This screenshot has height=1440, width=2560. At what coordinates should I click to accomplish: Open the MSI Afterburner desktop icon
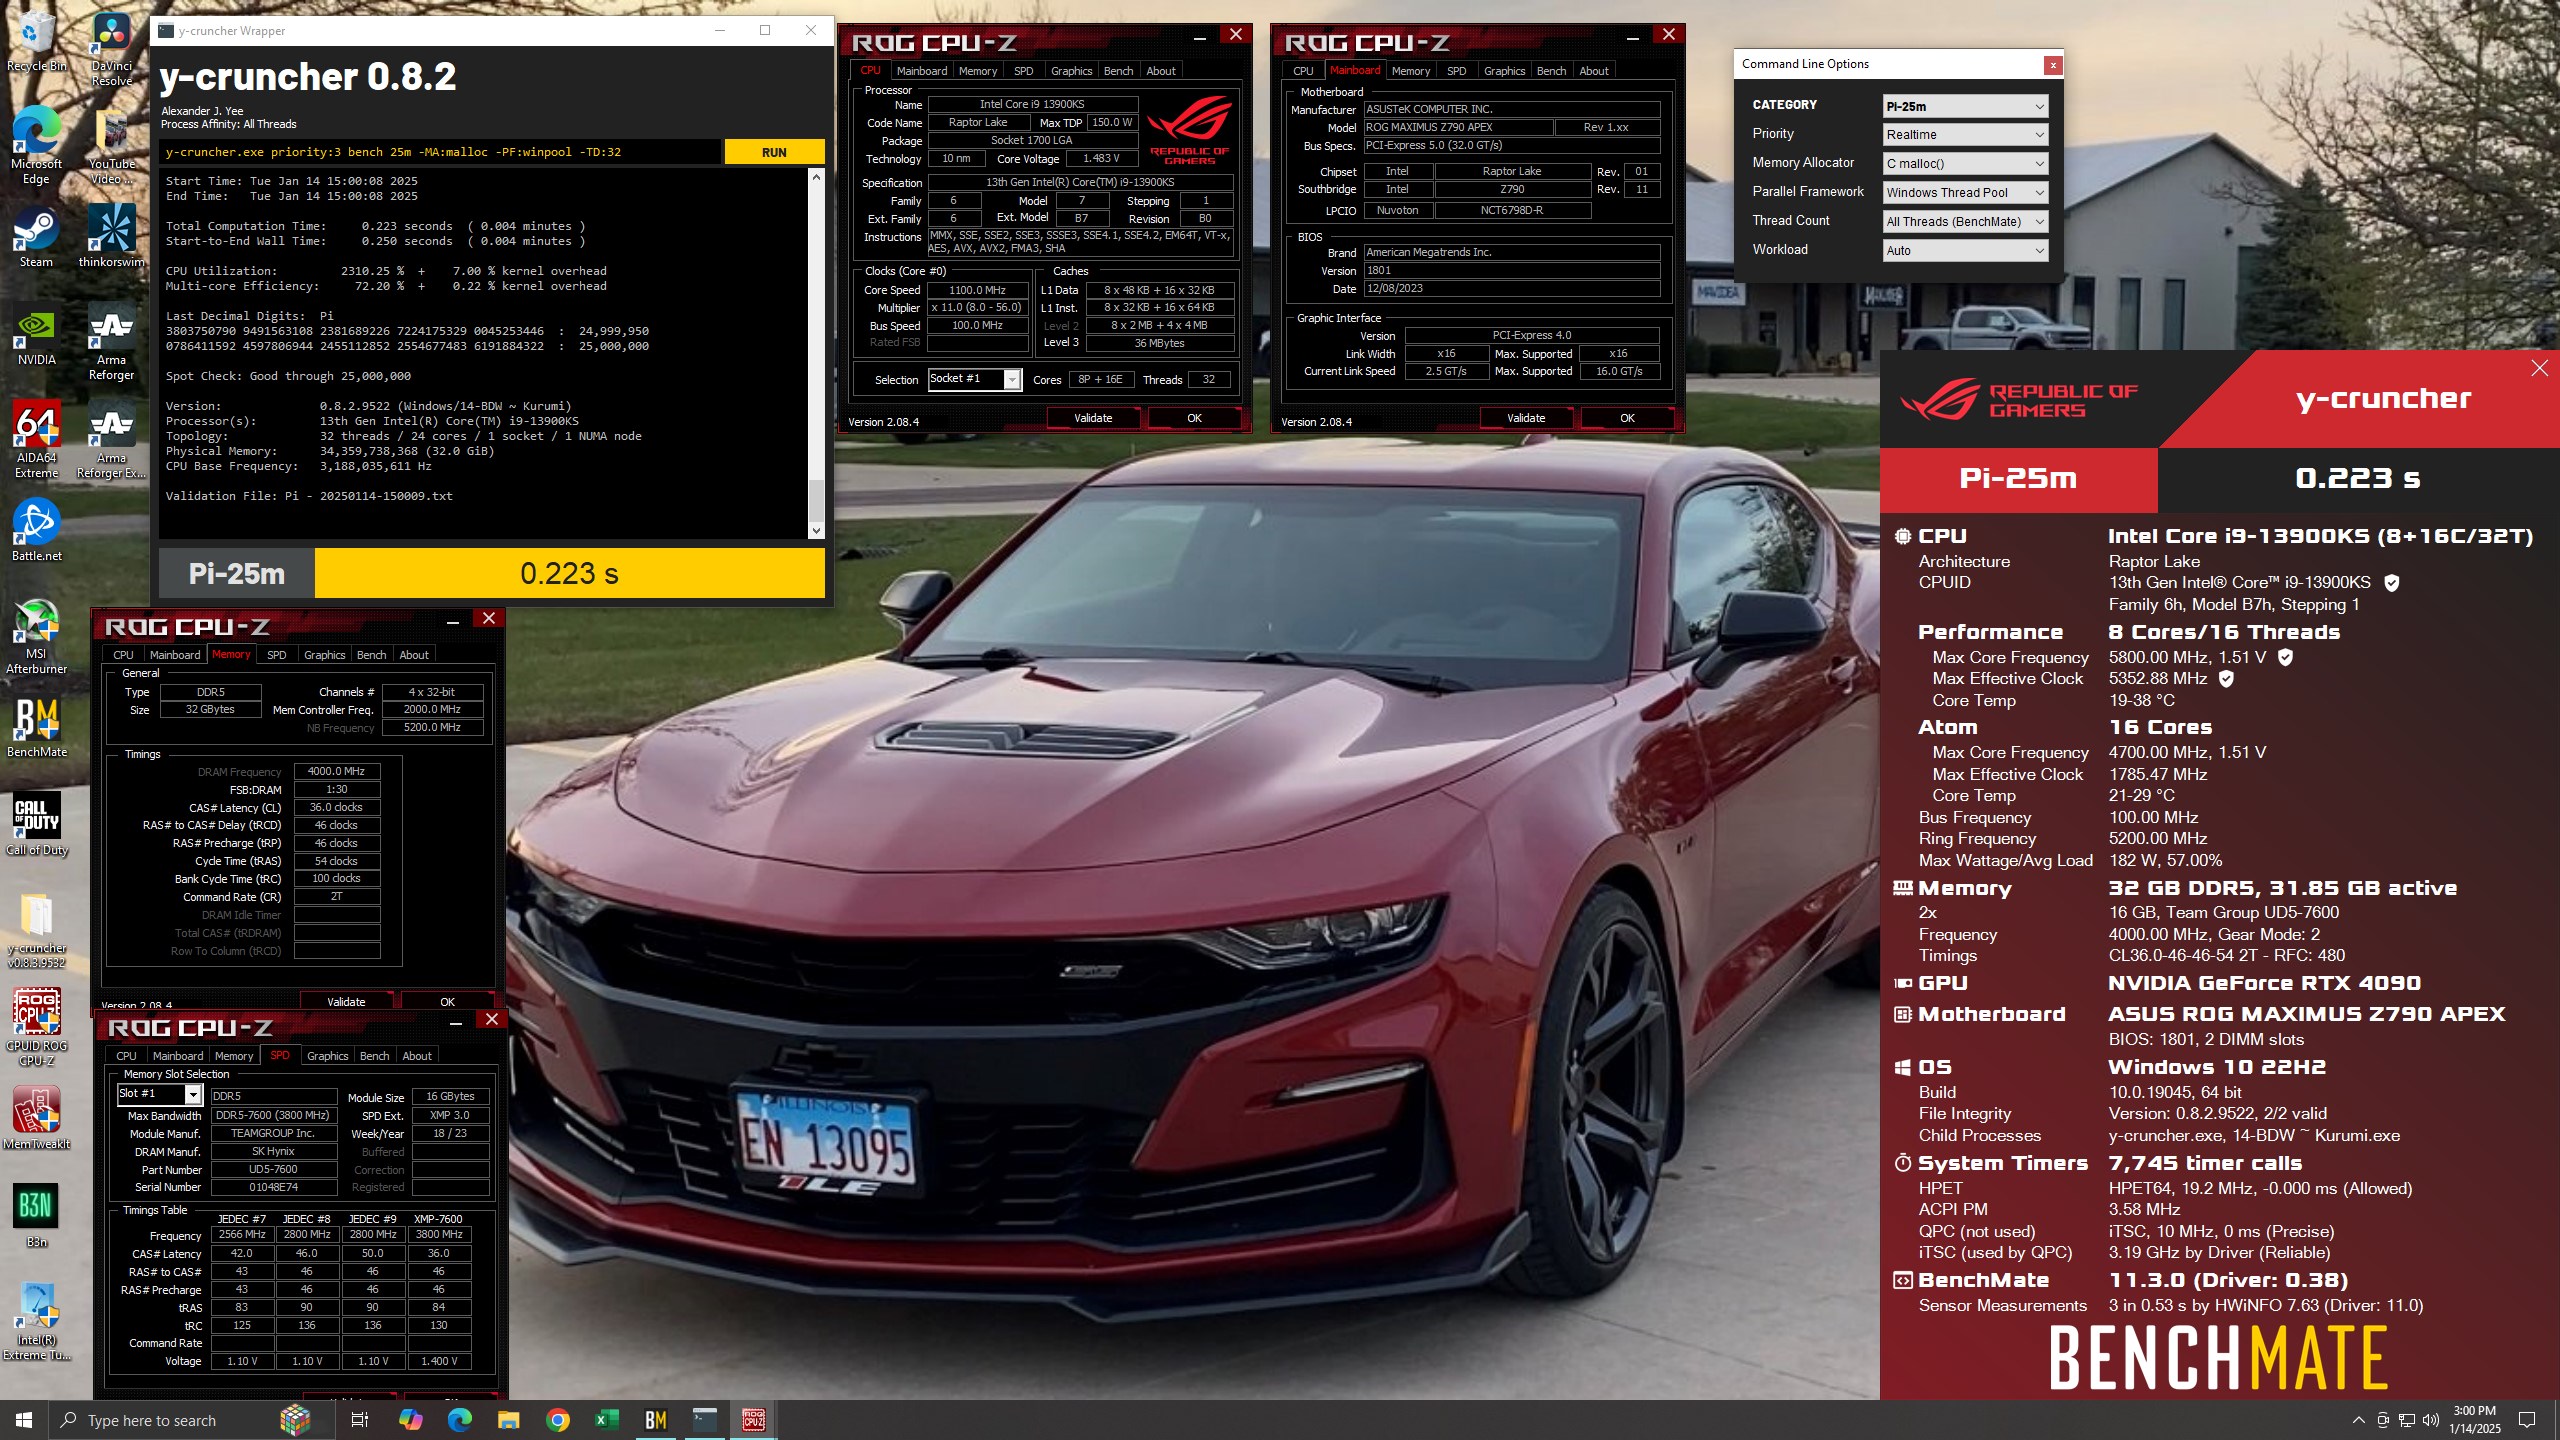click(36, 636)
